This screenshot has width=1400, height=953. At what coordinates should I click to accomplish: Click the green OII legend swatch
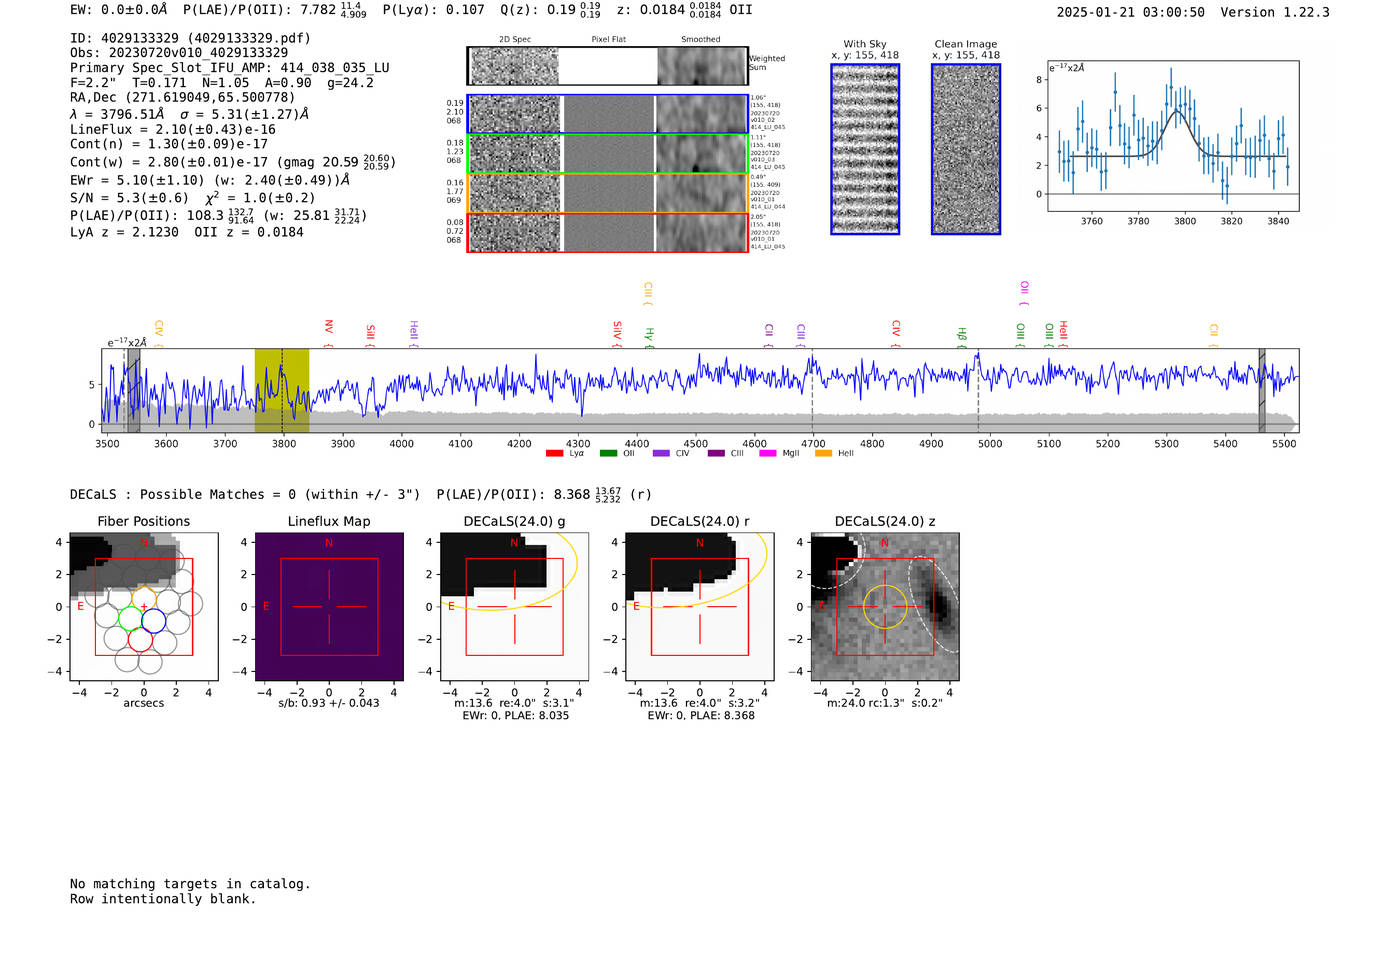coord(608,454)
